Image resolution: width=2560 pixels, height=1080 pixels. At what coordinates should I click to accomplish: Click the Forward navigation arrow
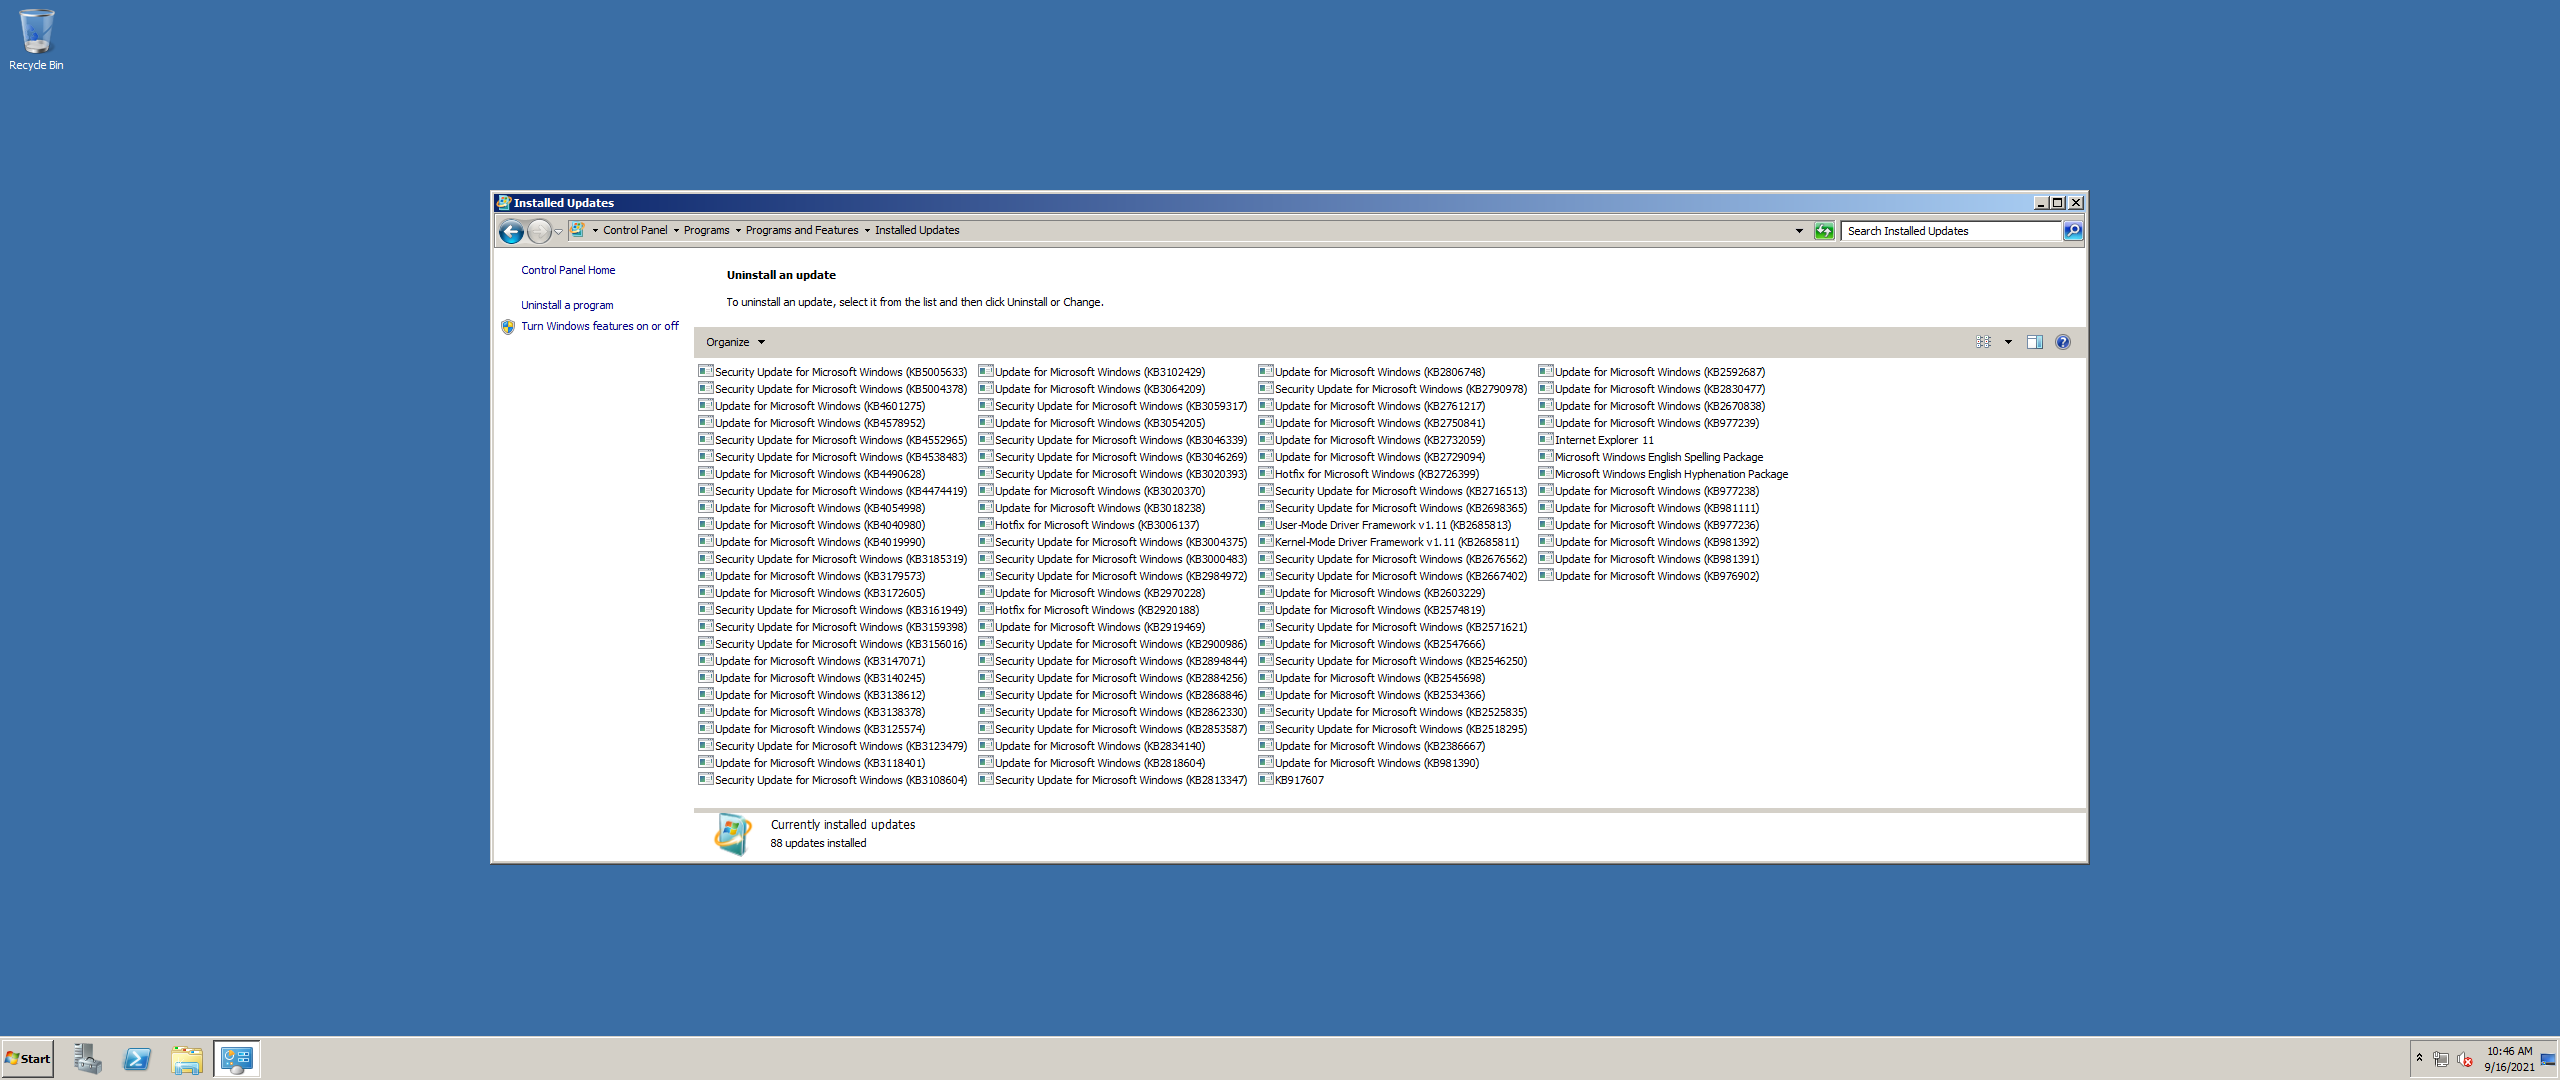[x=539, y=232]
